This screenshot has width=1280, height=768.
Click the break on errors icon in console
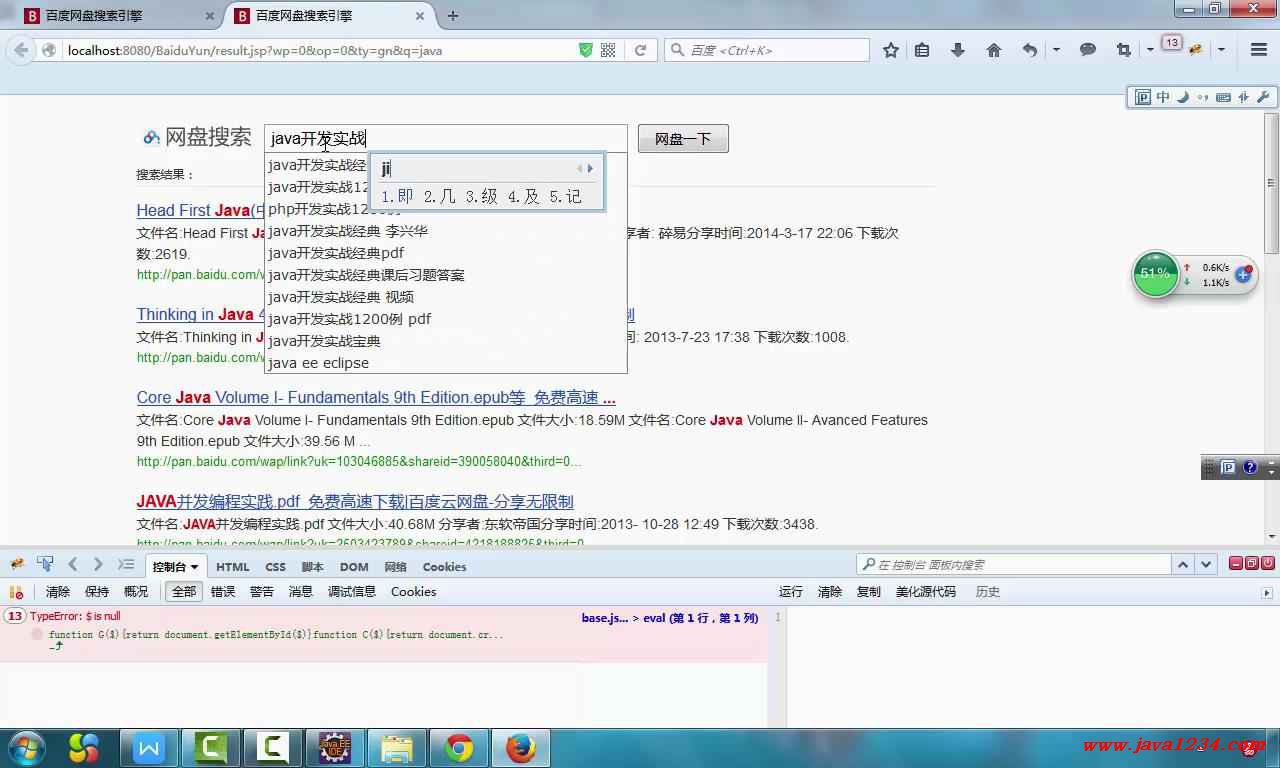[x=16, y=592]
